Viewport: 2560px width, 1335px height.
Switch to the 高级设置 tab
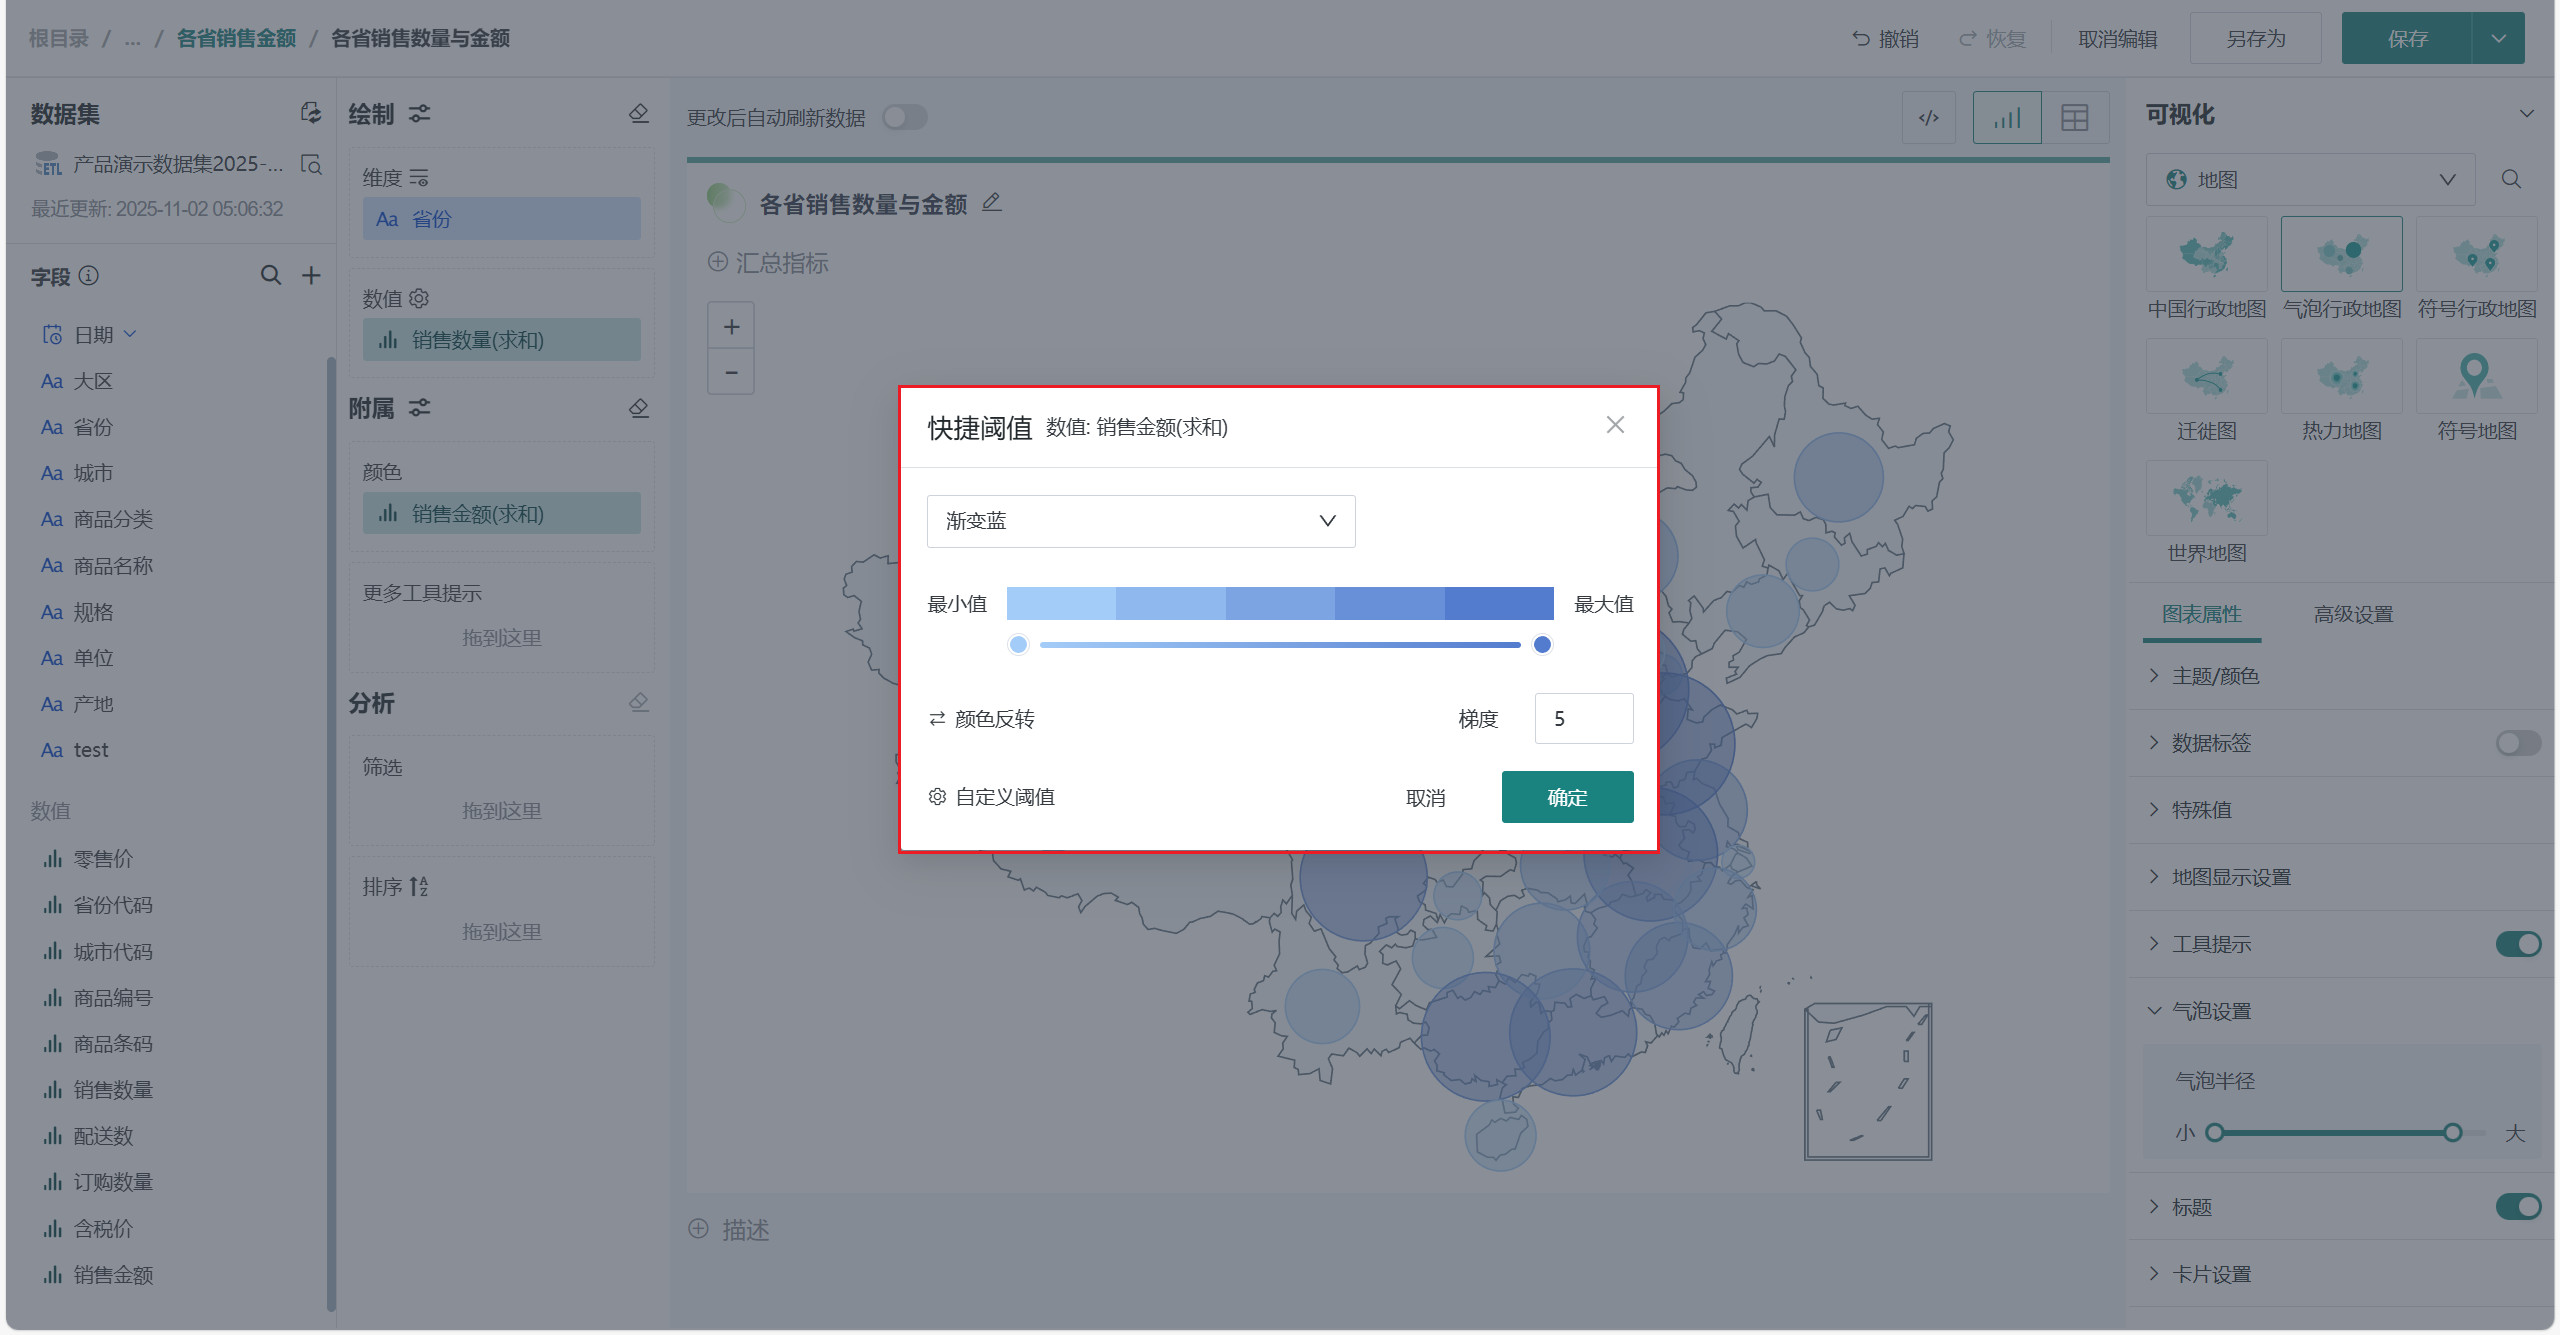click(x=2352, y=614)
